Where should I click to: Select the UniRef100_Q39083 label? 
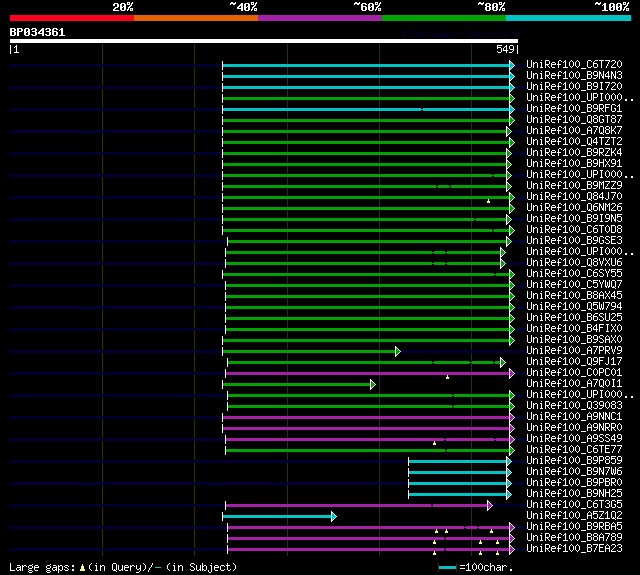tap(574, 406)
